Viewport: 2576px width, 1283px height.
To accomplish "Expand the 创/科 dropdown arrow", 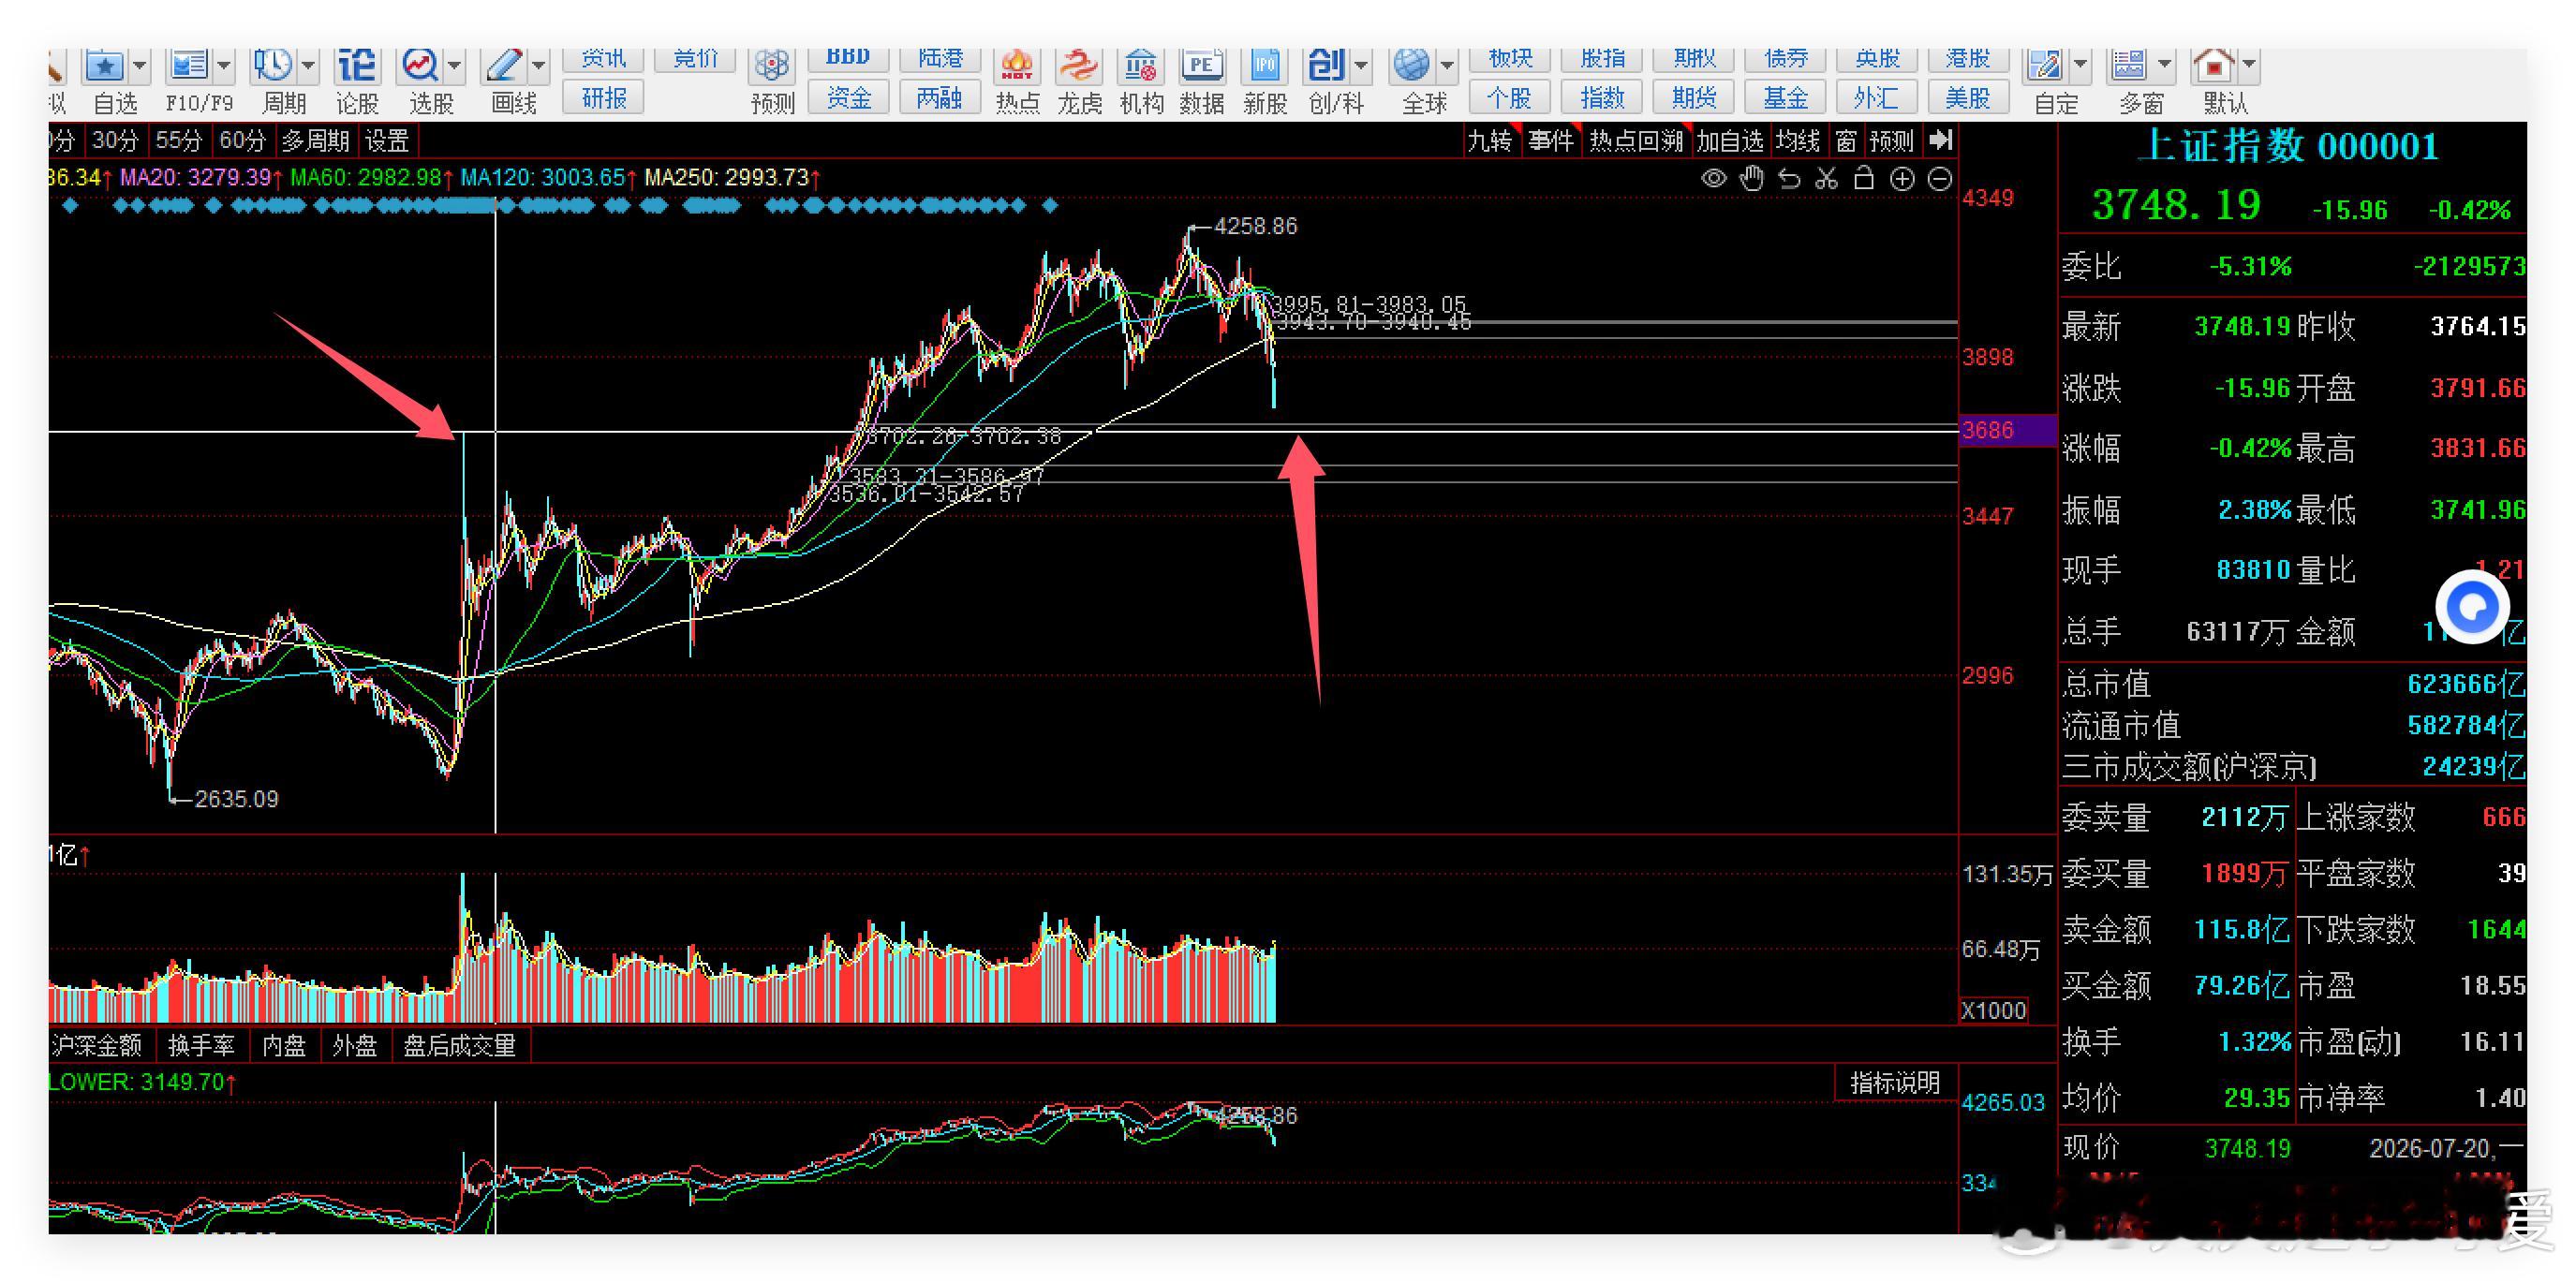I will point(1362,66).
